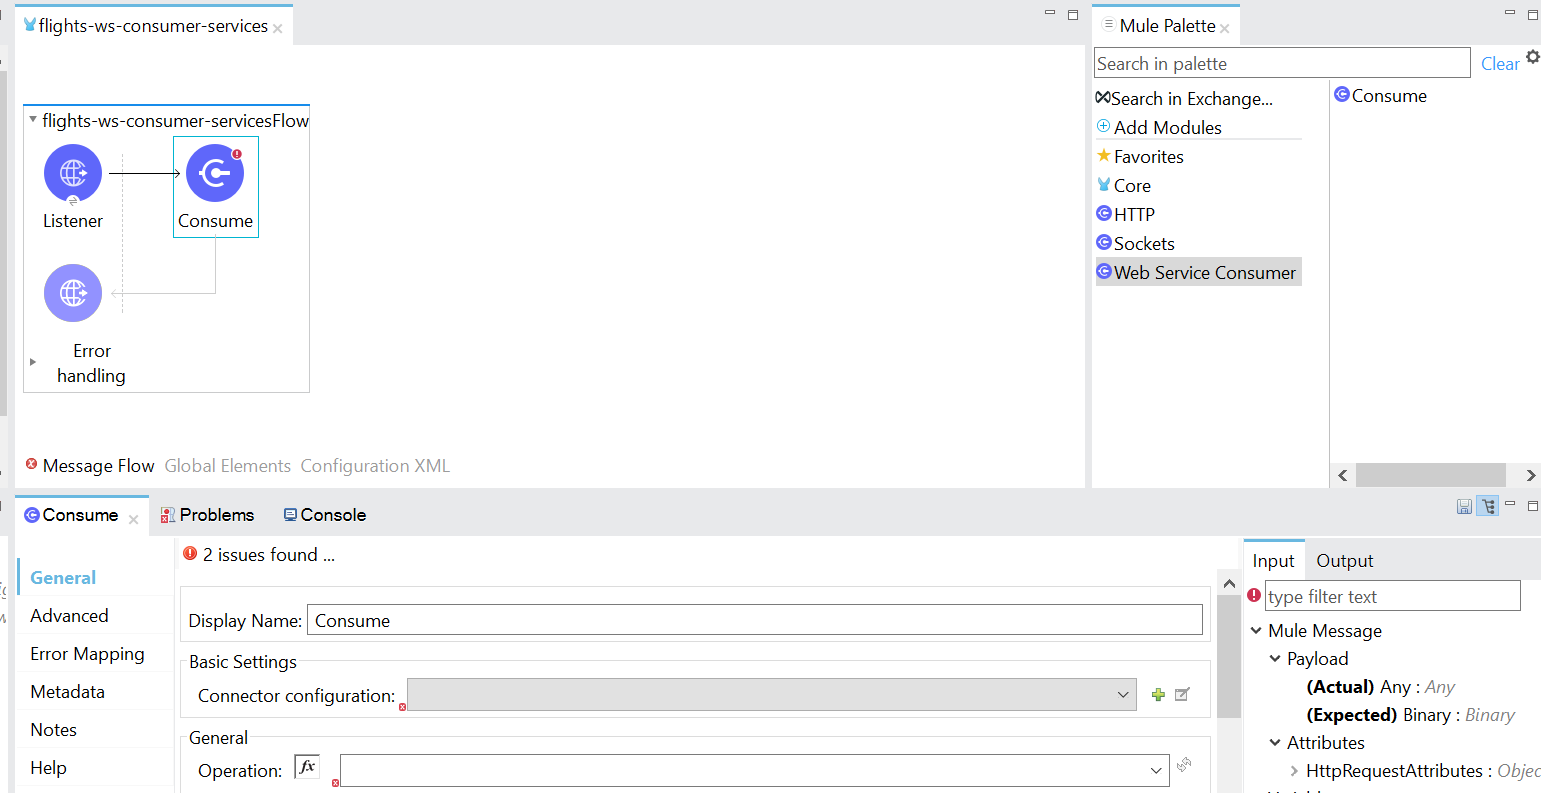
Task: Expand the Error handling section in the flow
Action: click(33, 363)
